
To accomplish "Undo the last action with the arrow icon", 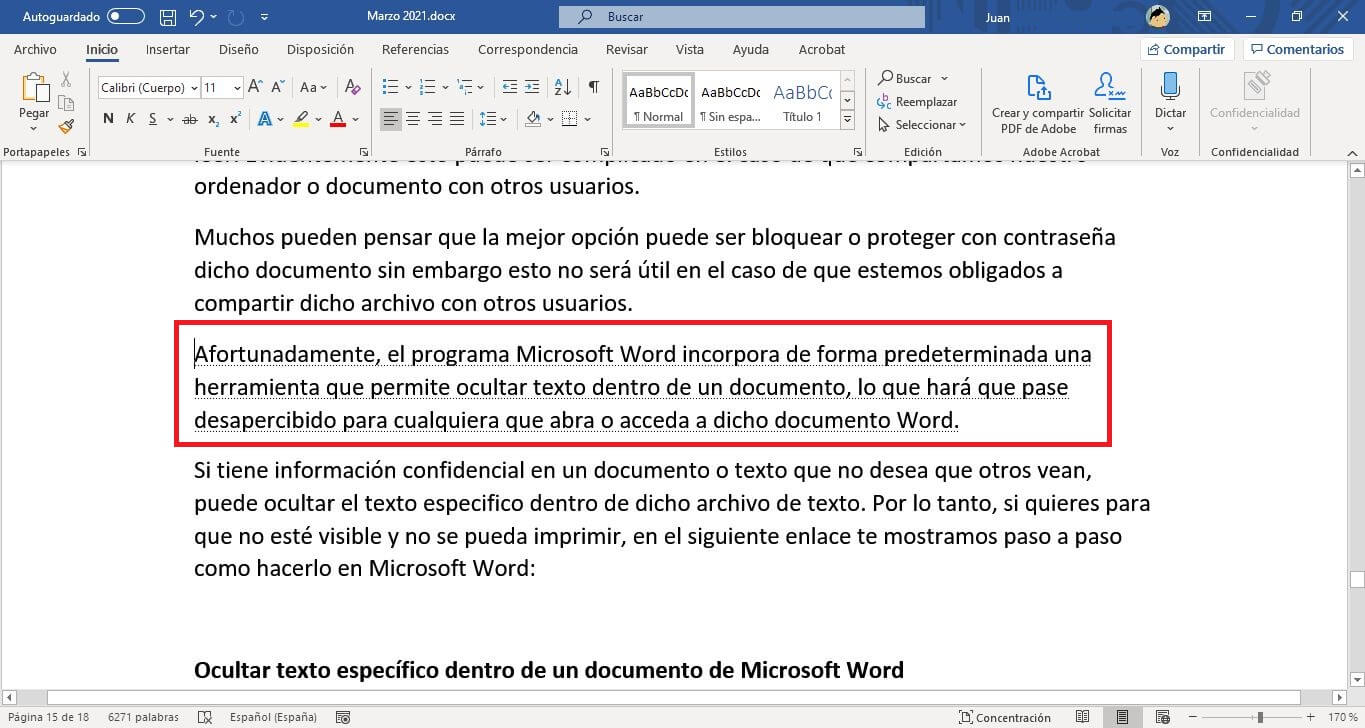I will click(x=196, y=17).
